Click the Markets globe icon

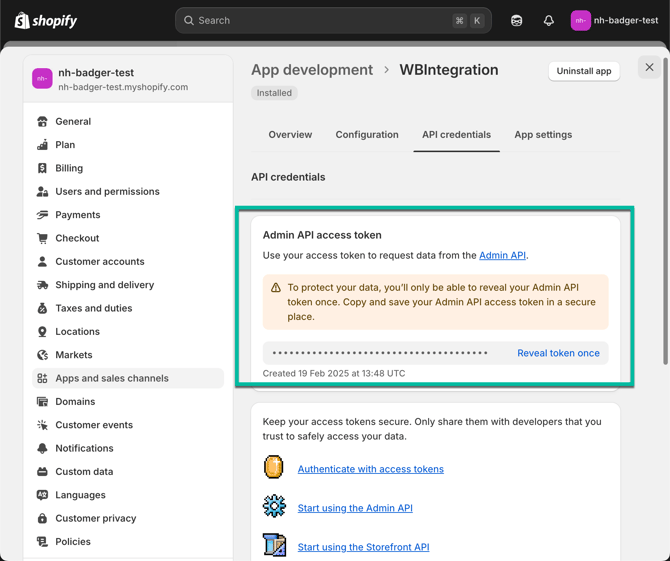point(42,355)
